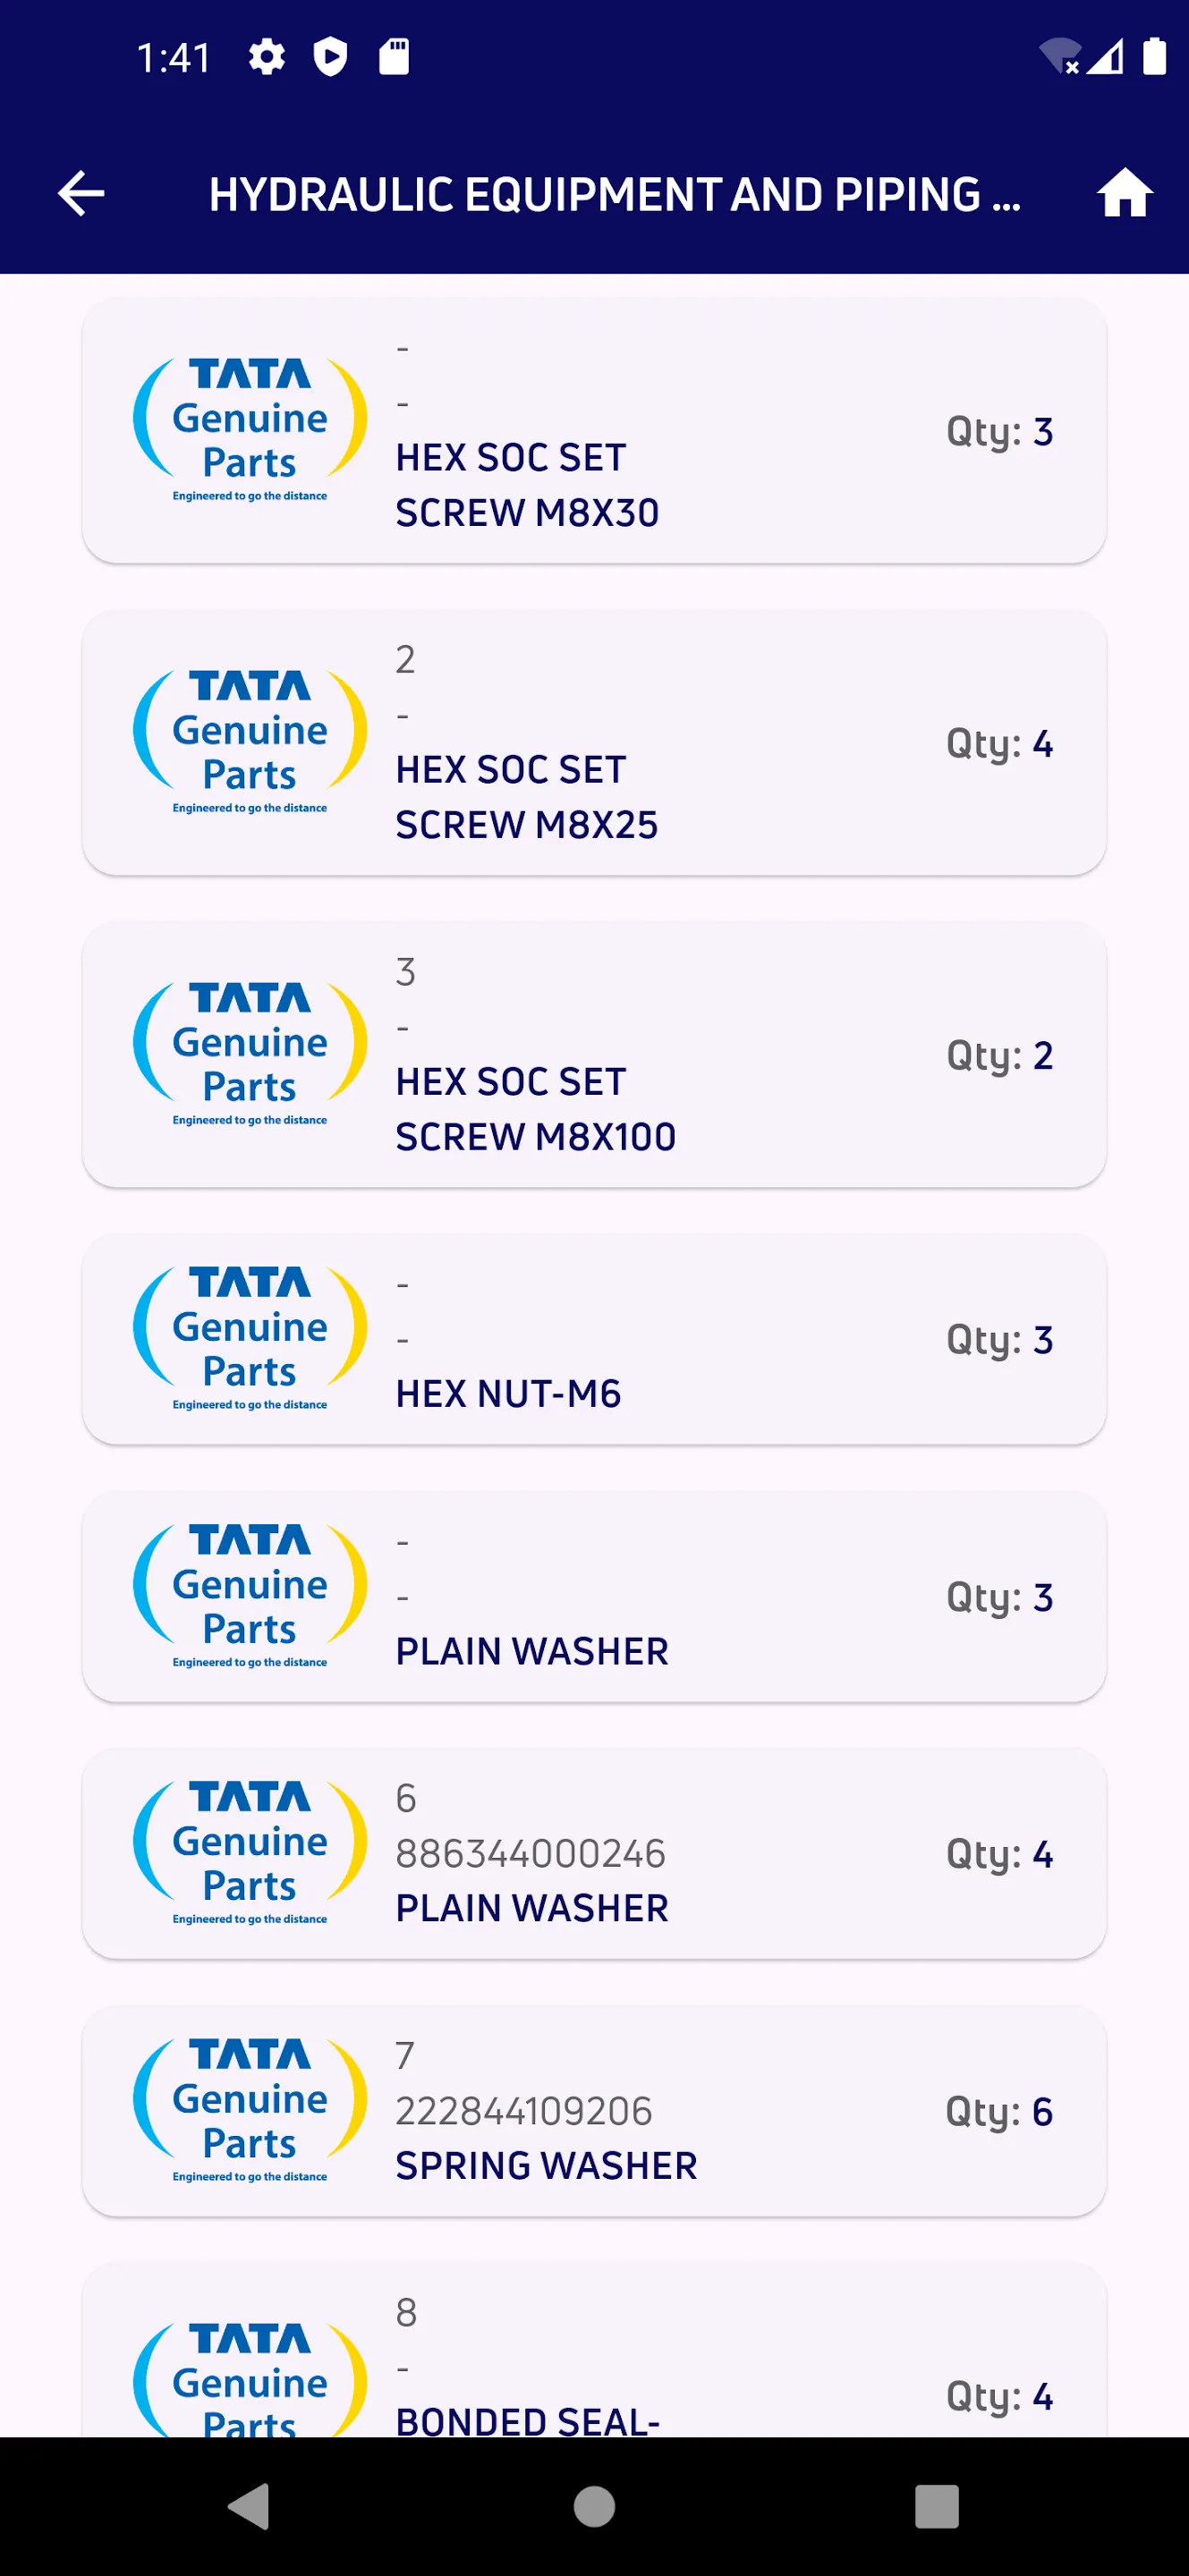The height and width of the screenshot is (2576, 1189).
Task: Tap the SD card status icon
Action: [394, 57]
